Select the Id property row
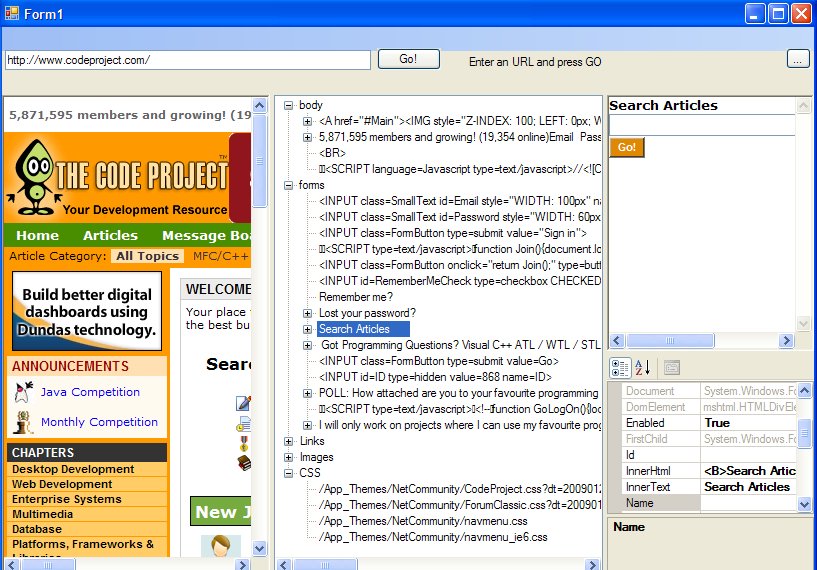817x570 pixels. pyautogui.click(x=709, y=455)
